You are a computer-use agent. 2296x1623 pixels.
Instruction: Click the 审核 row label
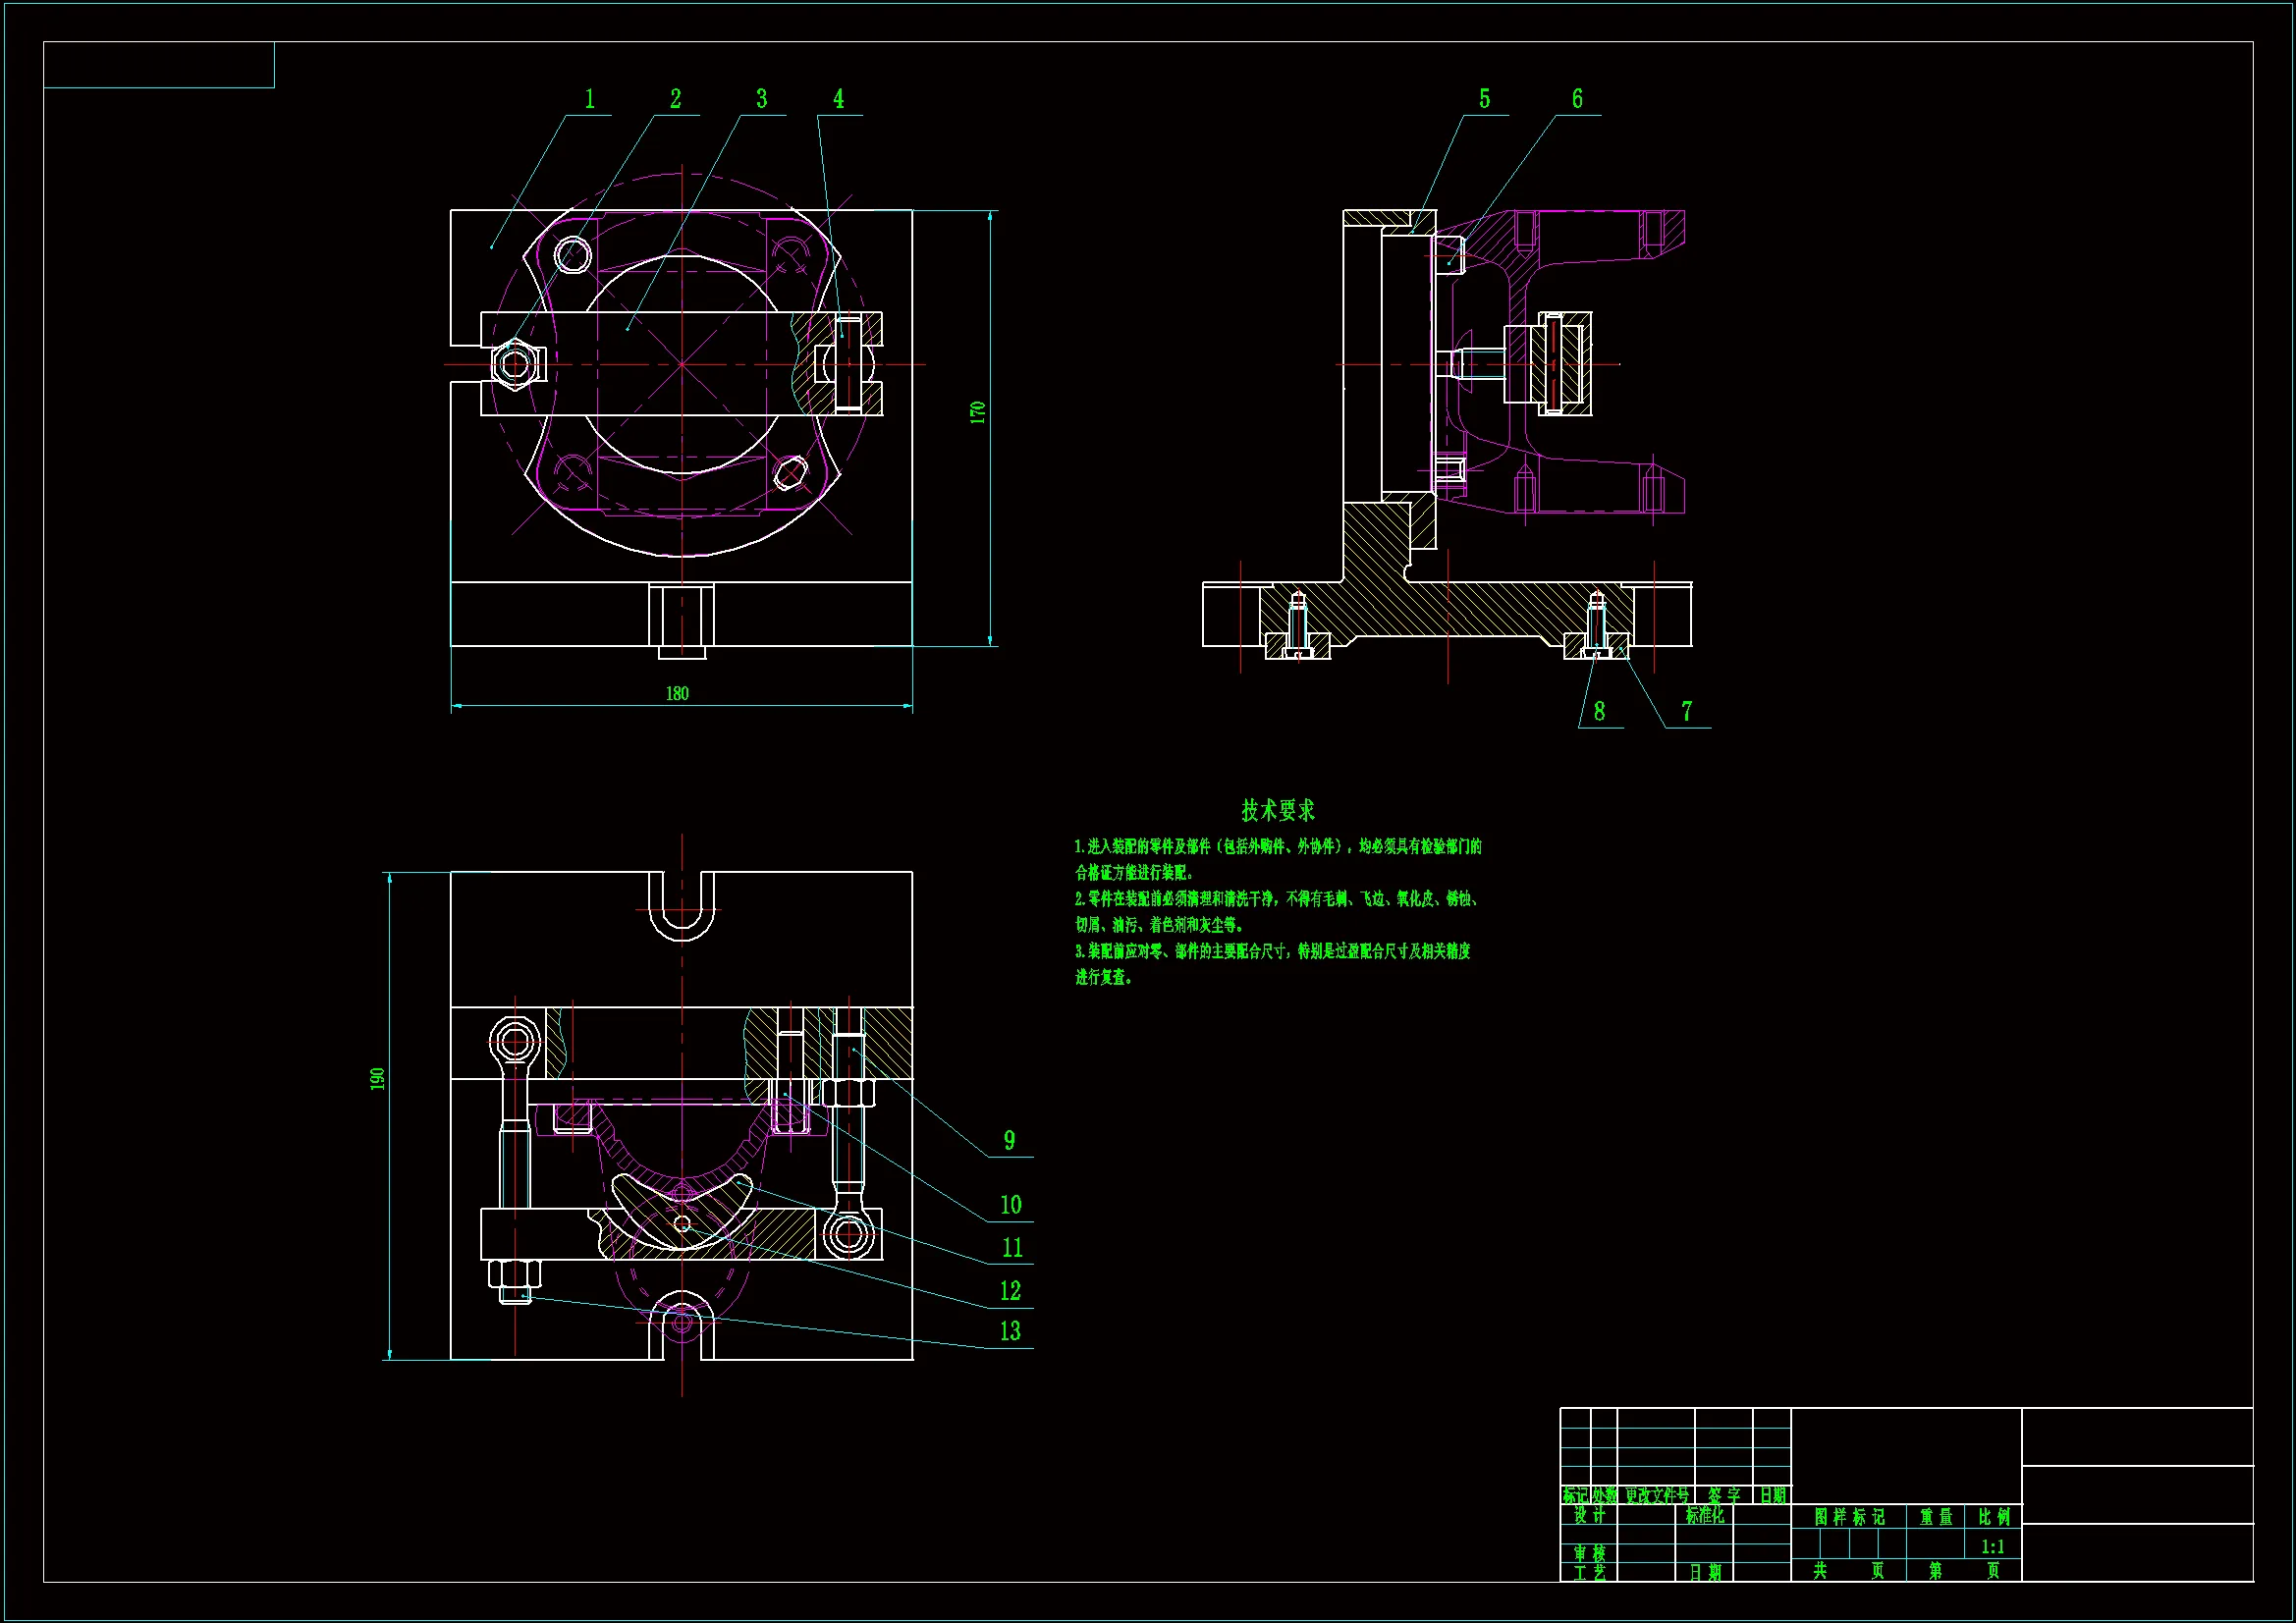(1589, 1553)
